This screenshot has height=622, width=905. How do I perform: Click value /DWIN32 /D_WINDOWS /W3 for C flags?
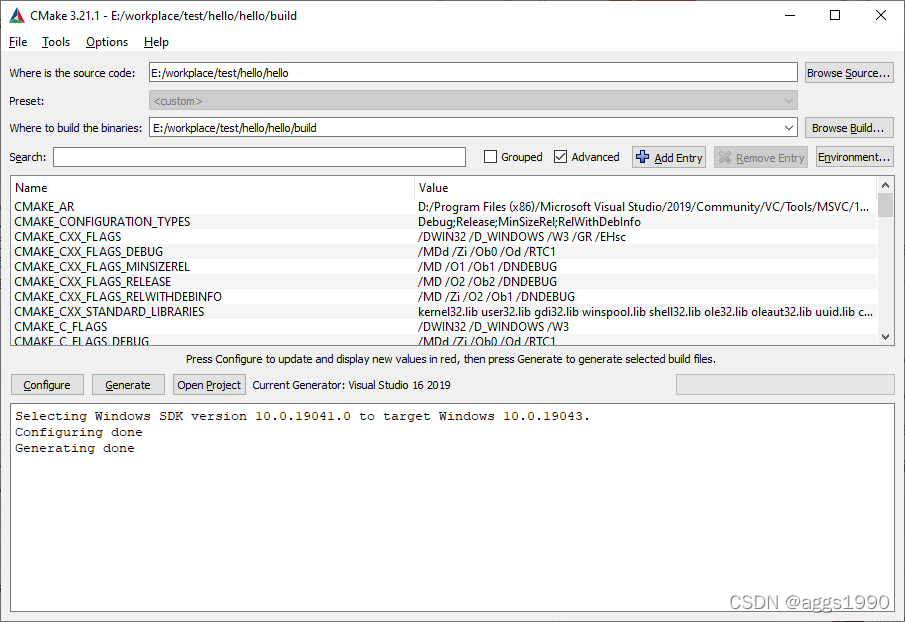(x=493, y=327)
